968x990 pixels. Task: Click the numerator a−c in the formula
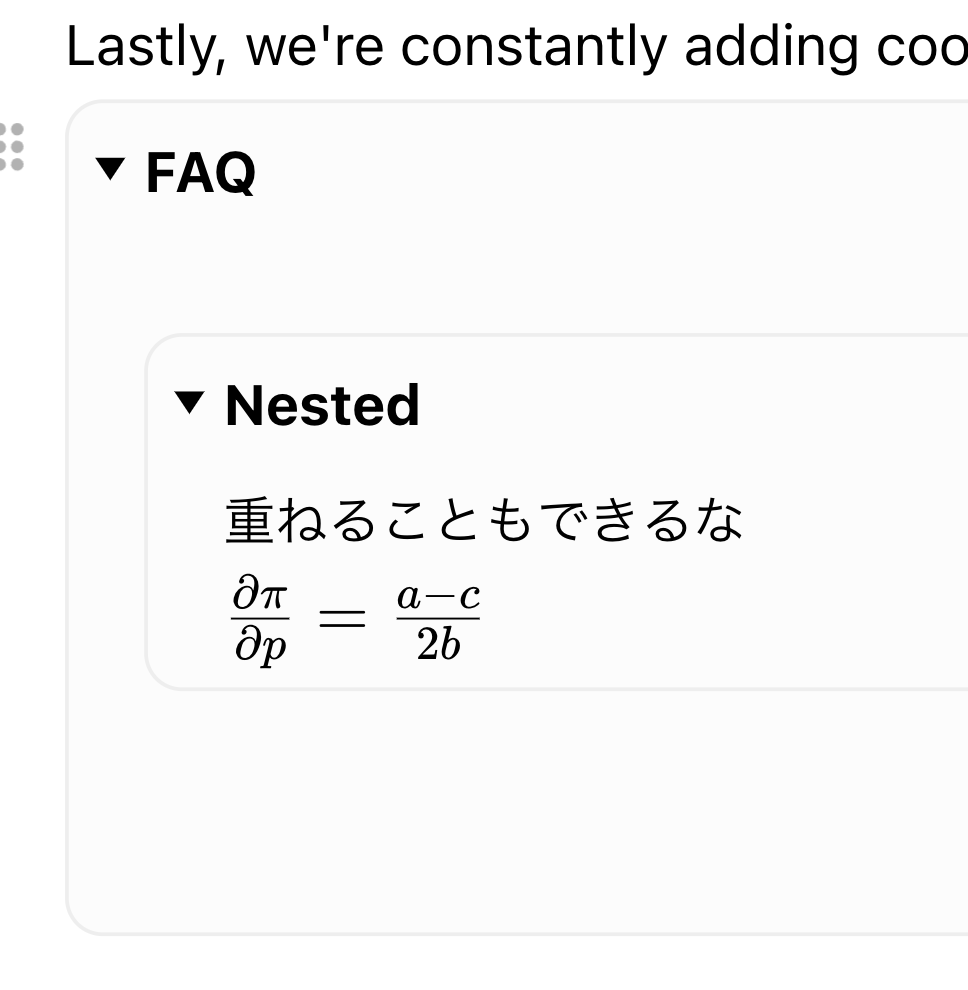pos(438,597)
